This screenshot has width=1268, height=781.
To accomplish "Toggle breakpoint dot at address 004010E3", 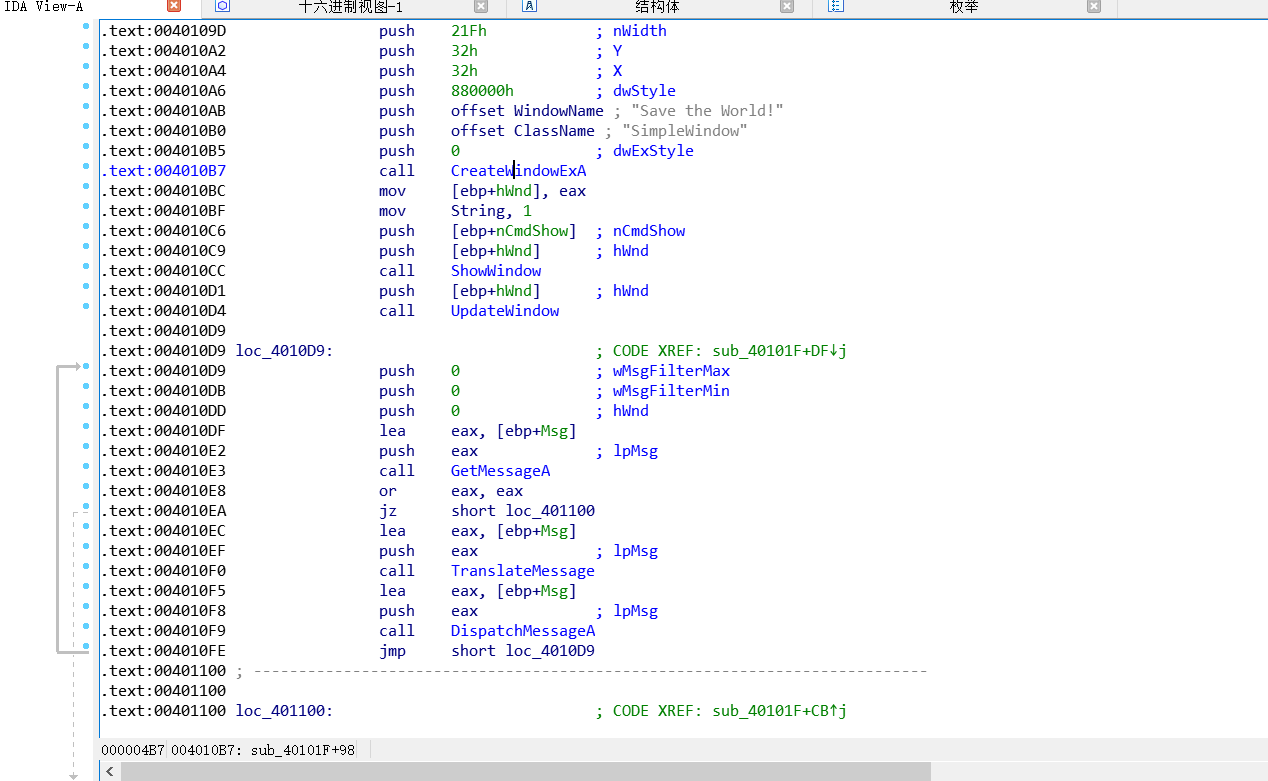I will tap(86, 466).
